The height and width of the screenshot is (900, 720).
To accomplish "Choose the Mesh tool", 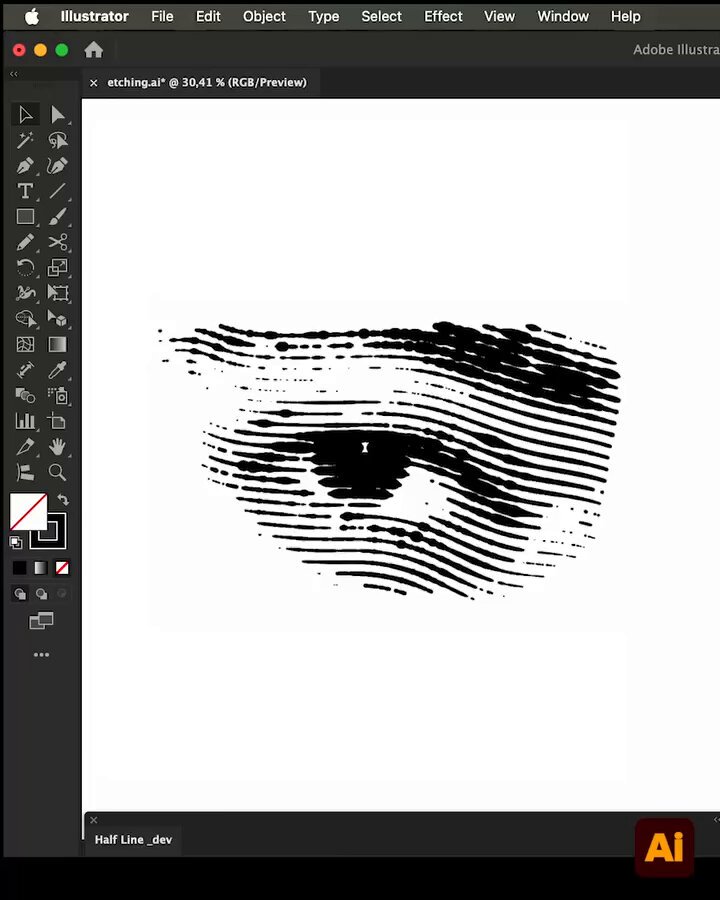I will click(25, 344).
